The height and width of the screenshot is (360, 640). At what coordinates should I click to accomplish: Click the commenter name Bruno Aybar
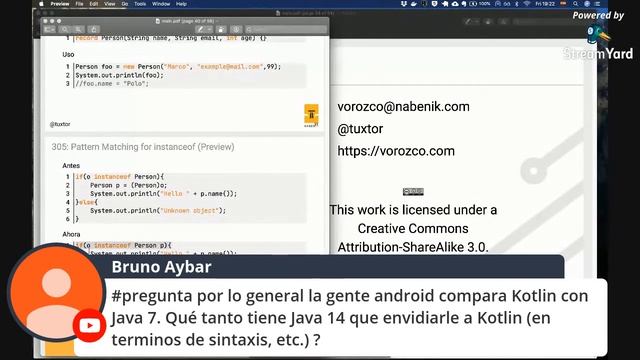(161, 267)
